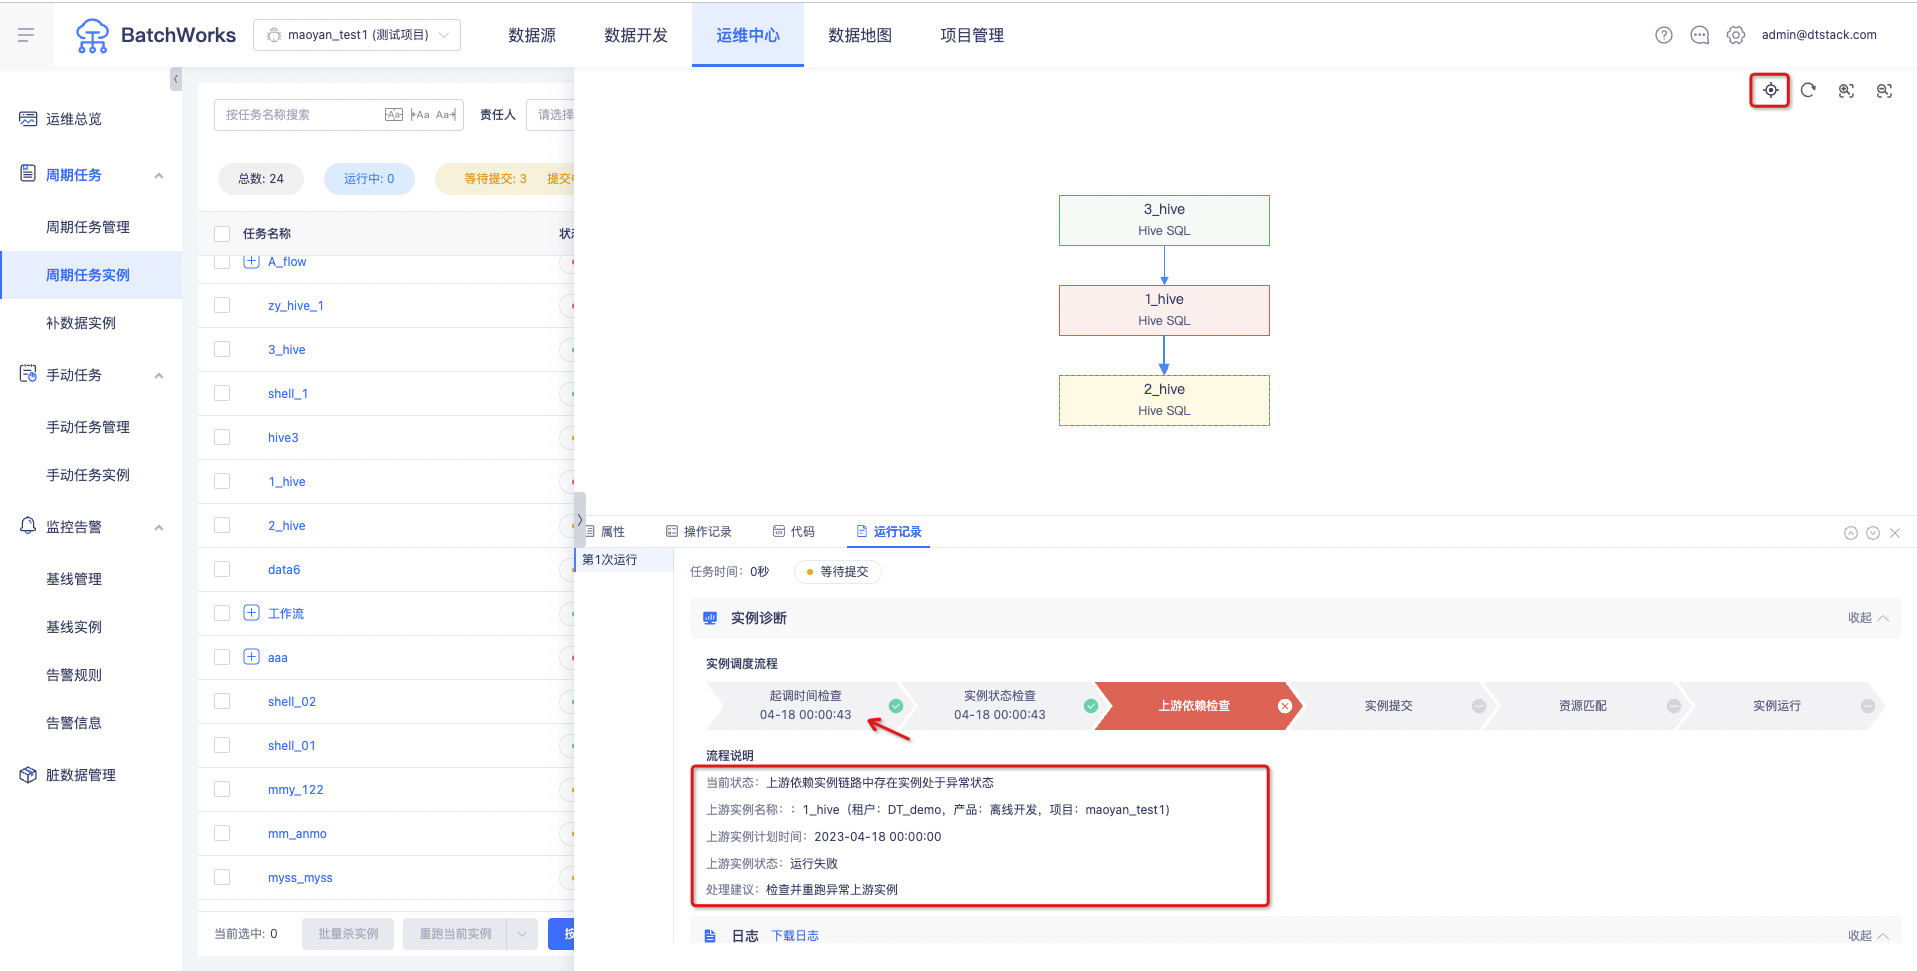1917x971 pixels.
Task: Check the 3_hive row checkbox
Action: click(x=222, y=350)
